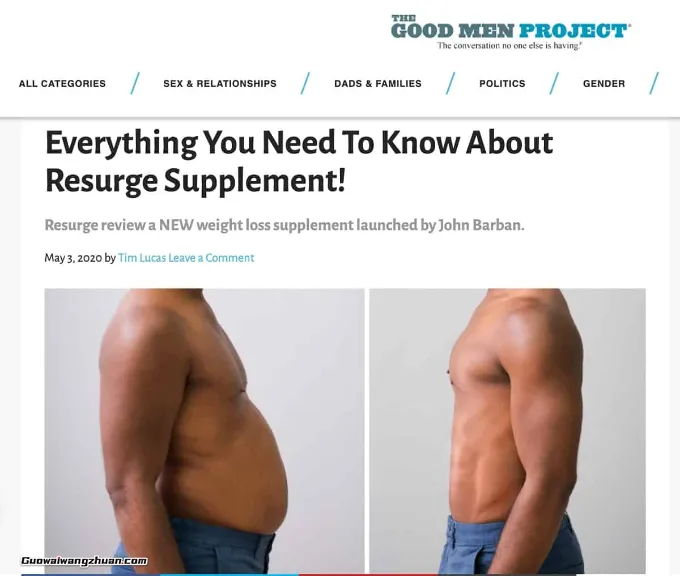The width and height of the screenshot is (680, 576).
Task: Click the May 3, 2020 publish date
Action: (73, 258)
